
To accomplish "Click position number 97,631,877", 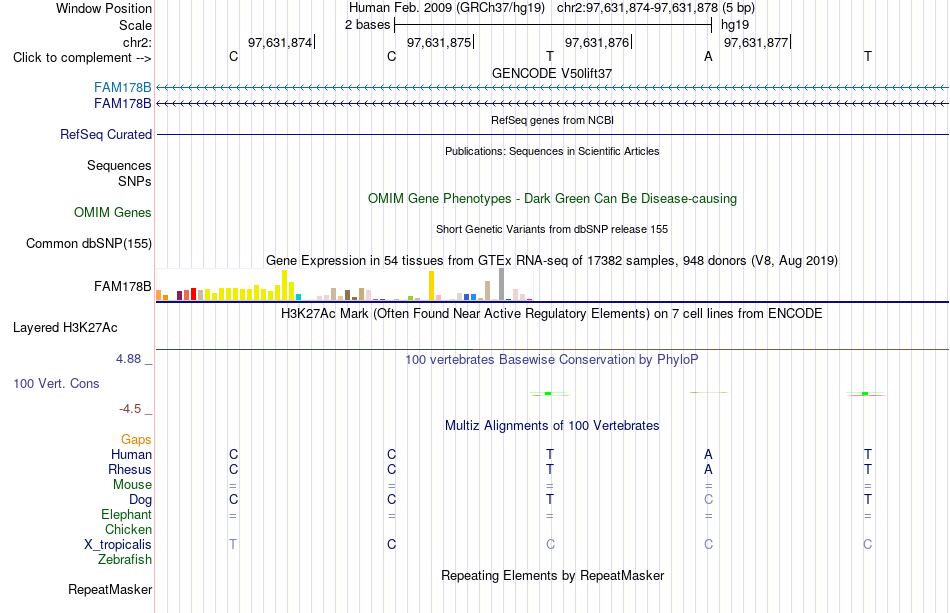I will pos(756,42).
